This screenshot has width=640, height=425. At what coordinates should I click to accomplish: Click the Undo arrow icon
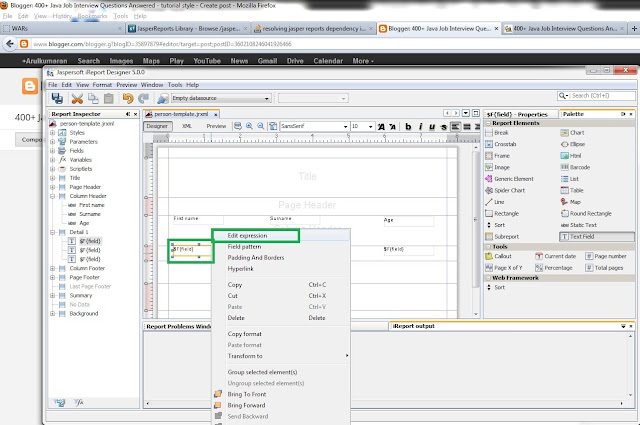click(128, 98)
